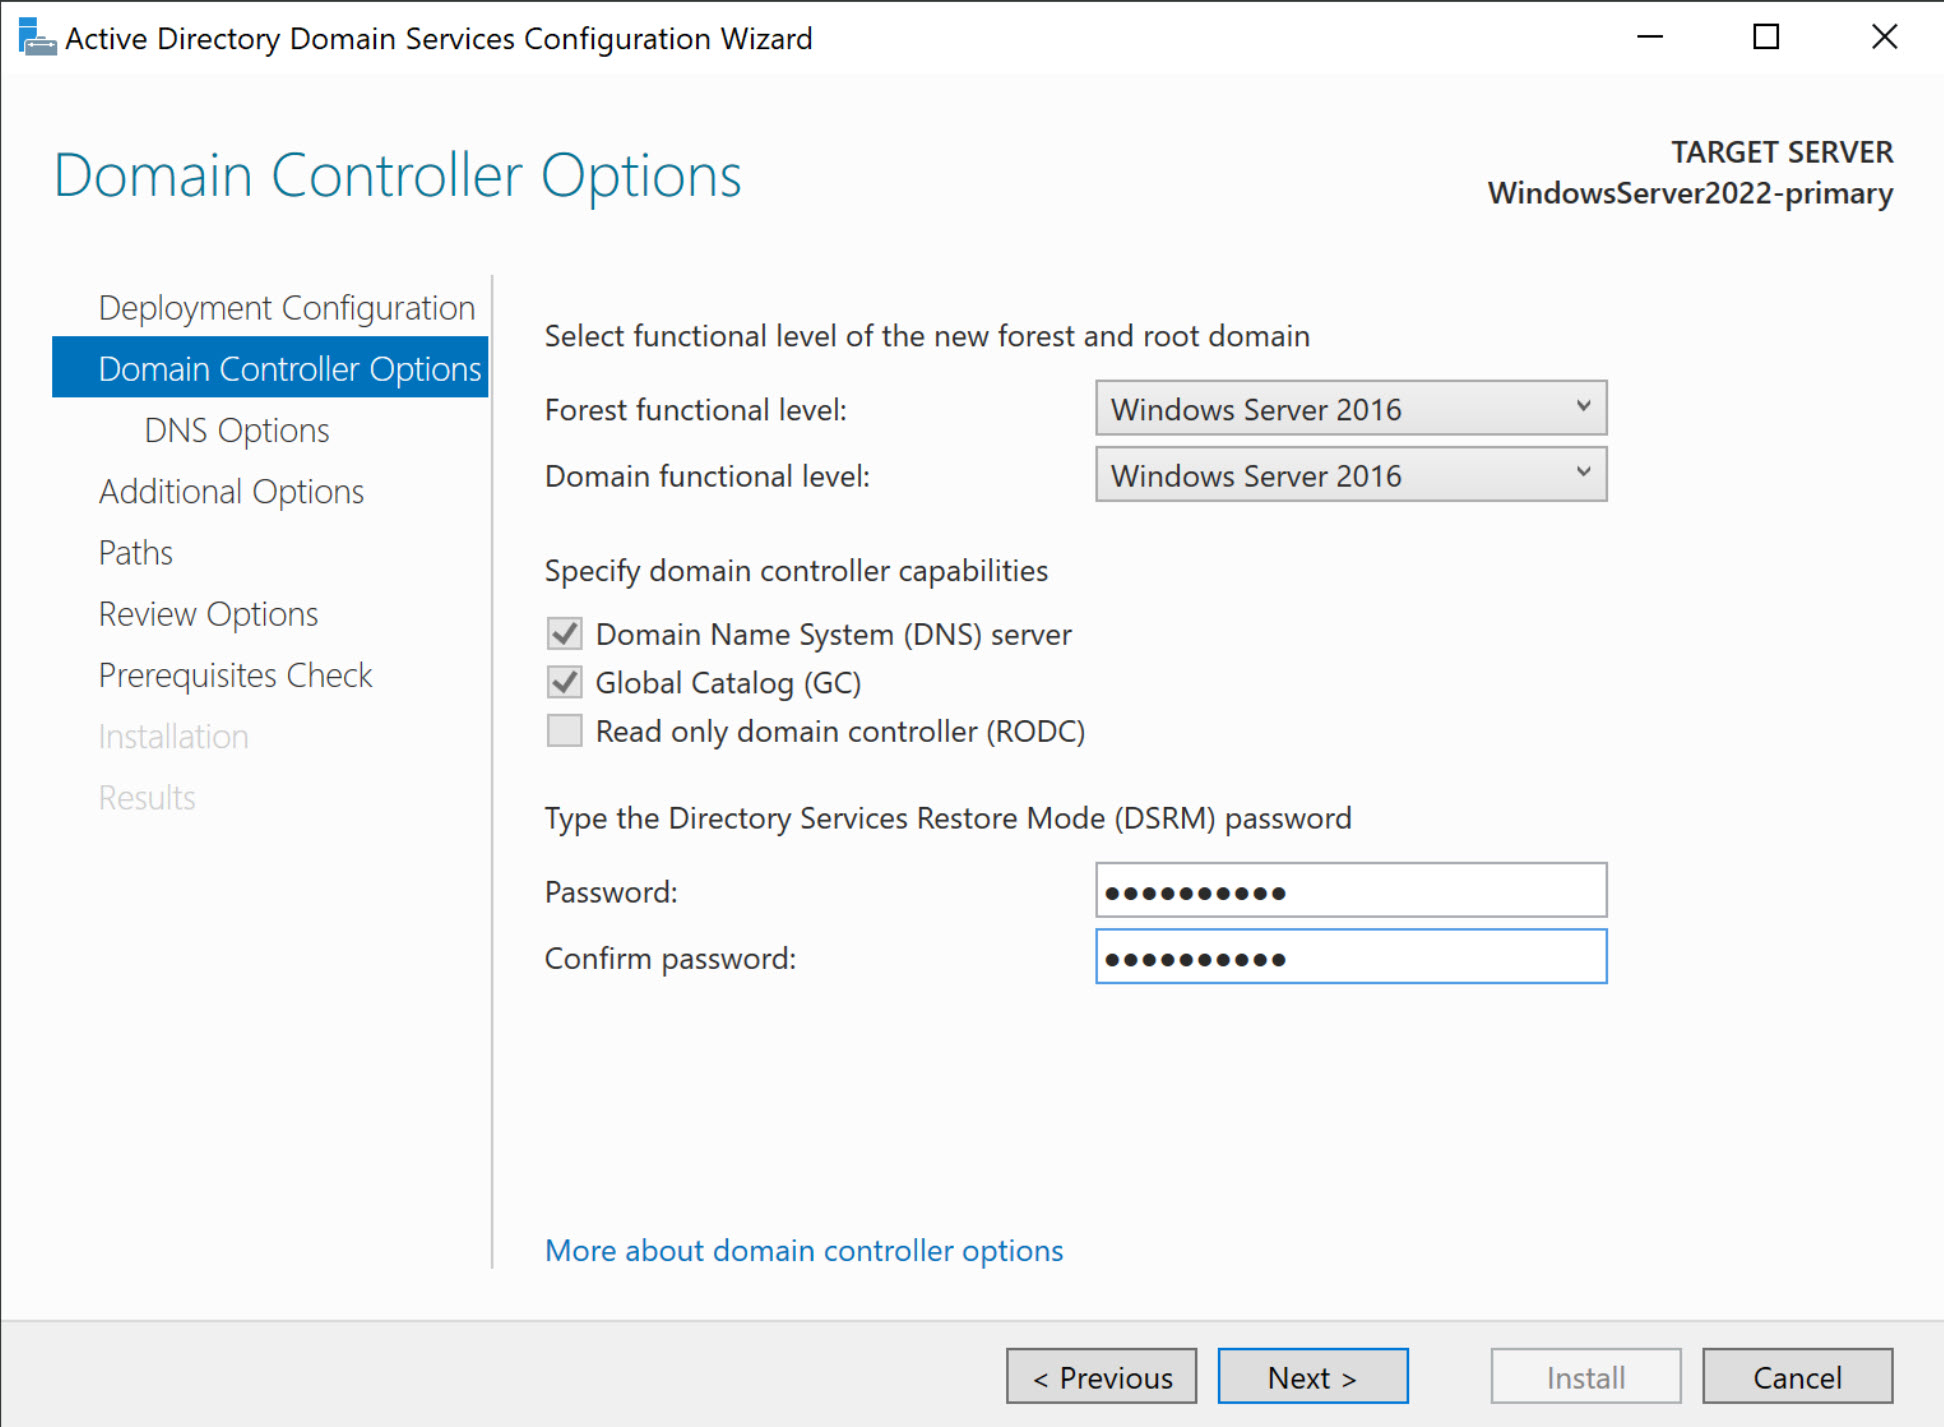The height and width of the screenshot is (1427, 1944).
Task: Disable Global Catalog (GC)
Action: click(564, 682)
